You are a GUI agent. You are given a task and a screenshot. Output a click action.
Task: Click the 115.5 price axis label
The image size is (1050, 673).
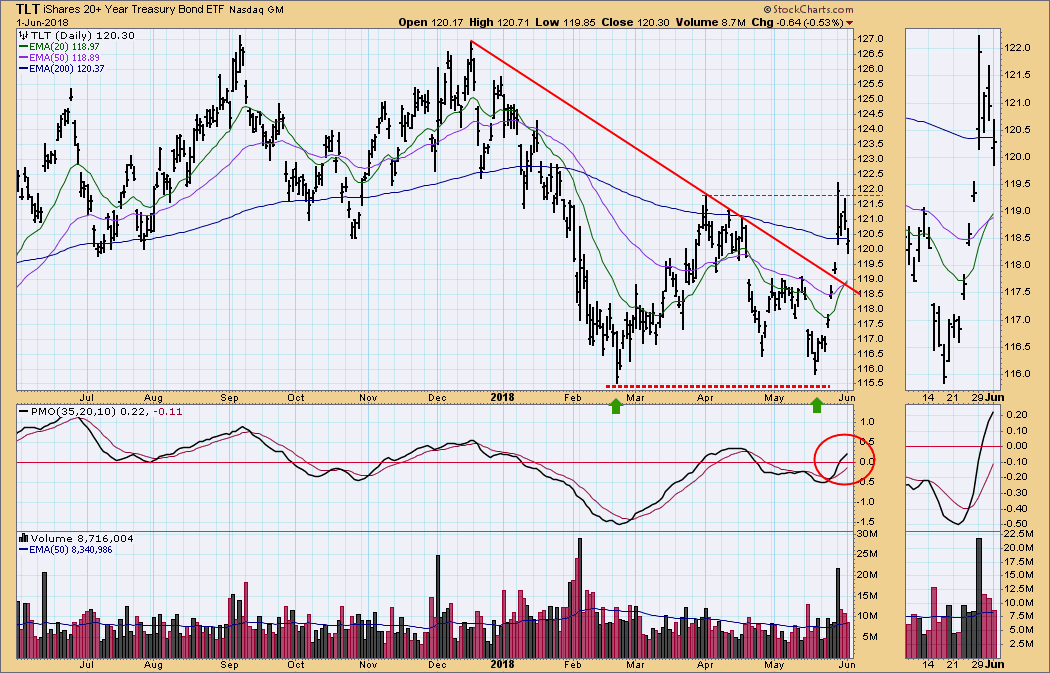coord(870,384)
